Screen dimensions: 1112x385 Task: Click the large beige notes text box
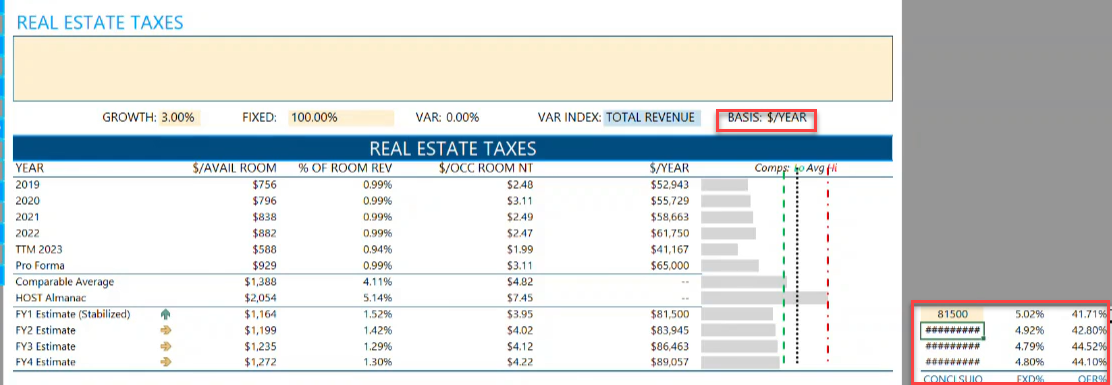coord(452,69)
